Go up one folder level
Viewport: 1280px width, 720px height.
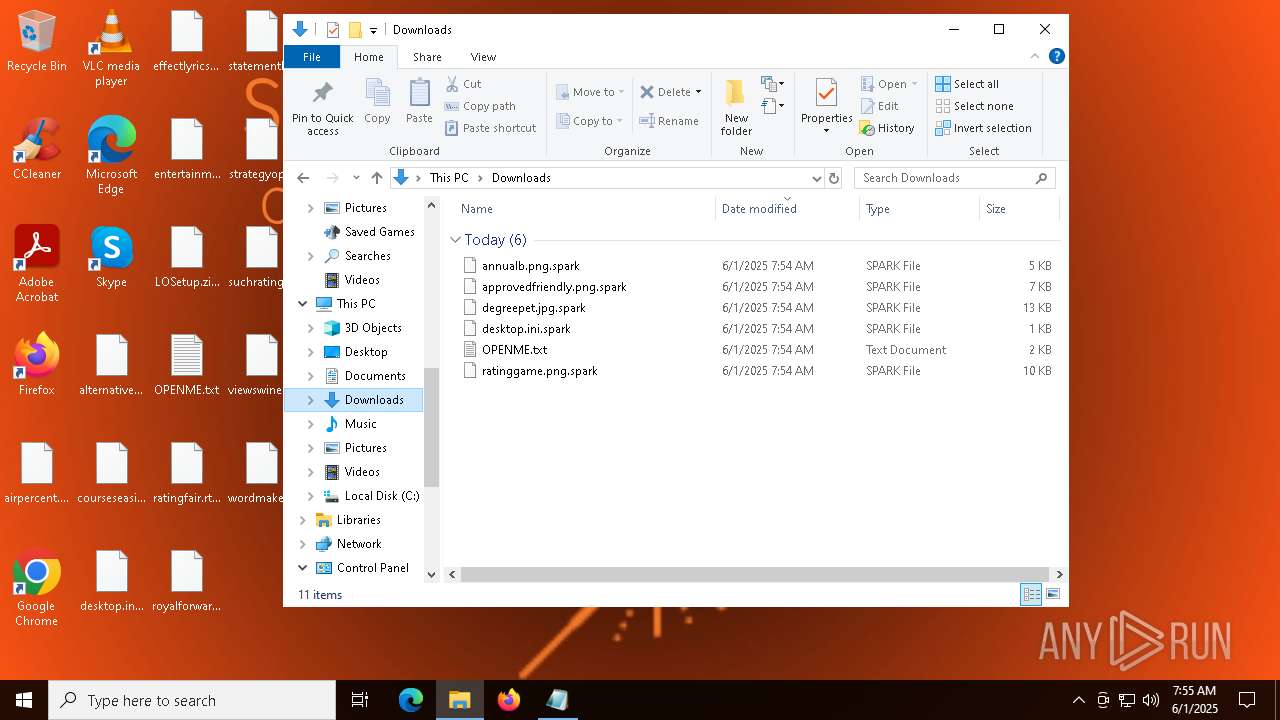377,178
